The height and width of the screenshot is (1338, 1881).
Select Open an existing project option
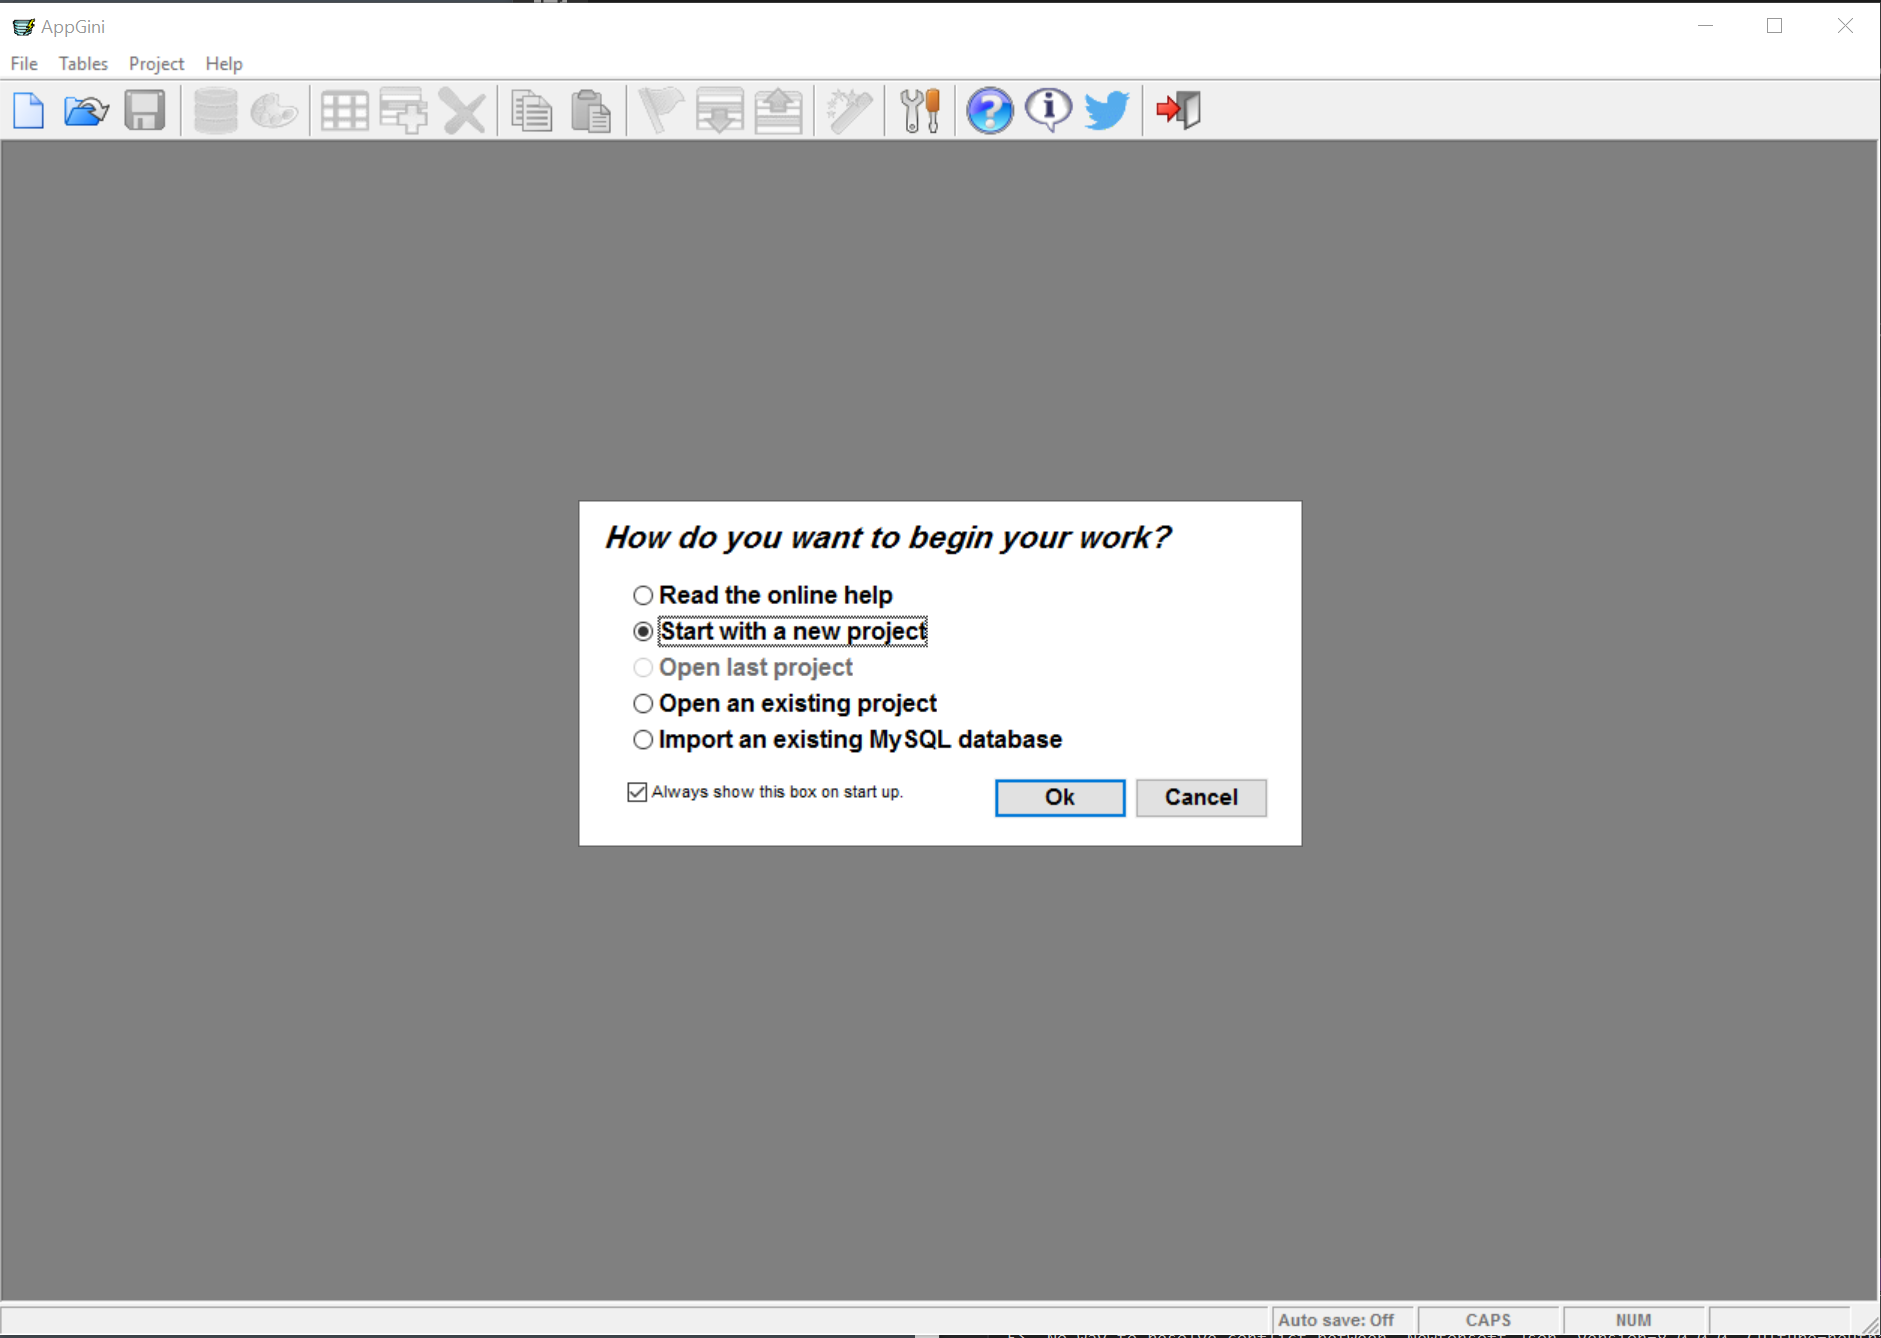click(643, 703)
